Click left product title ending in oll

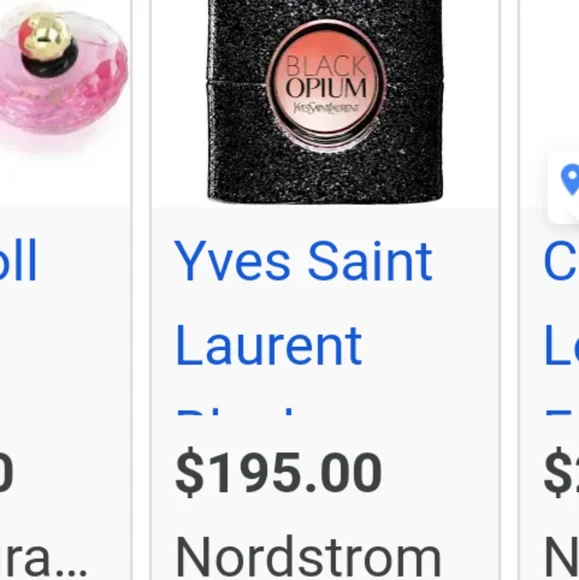(x=18, y=260)
